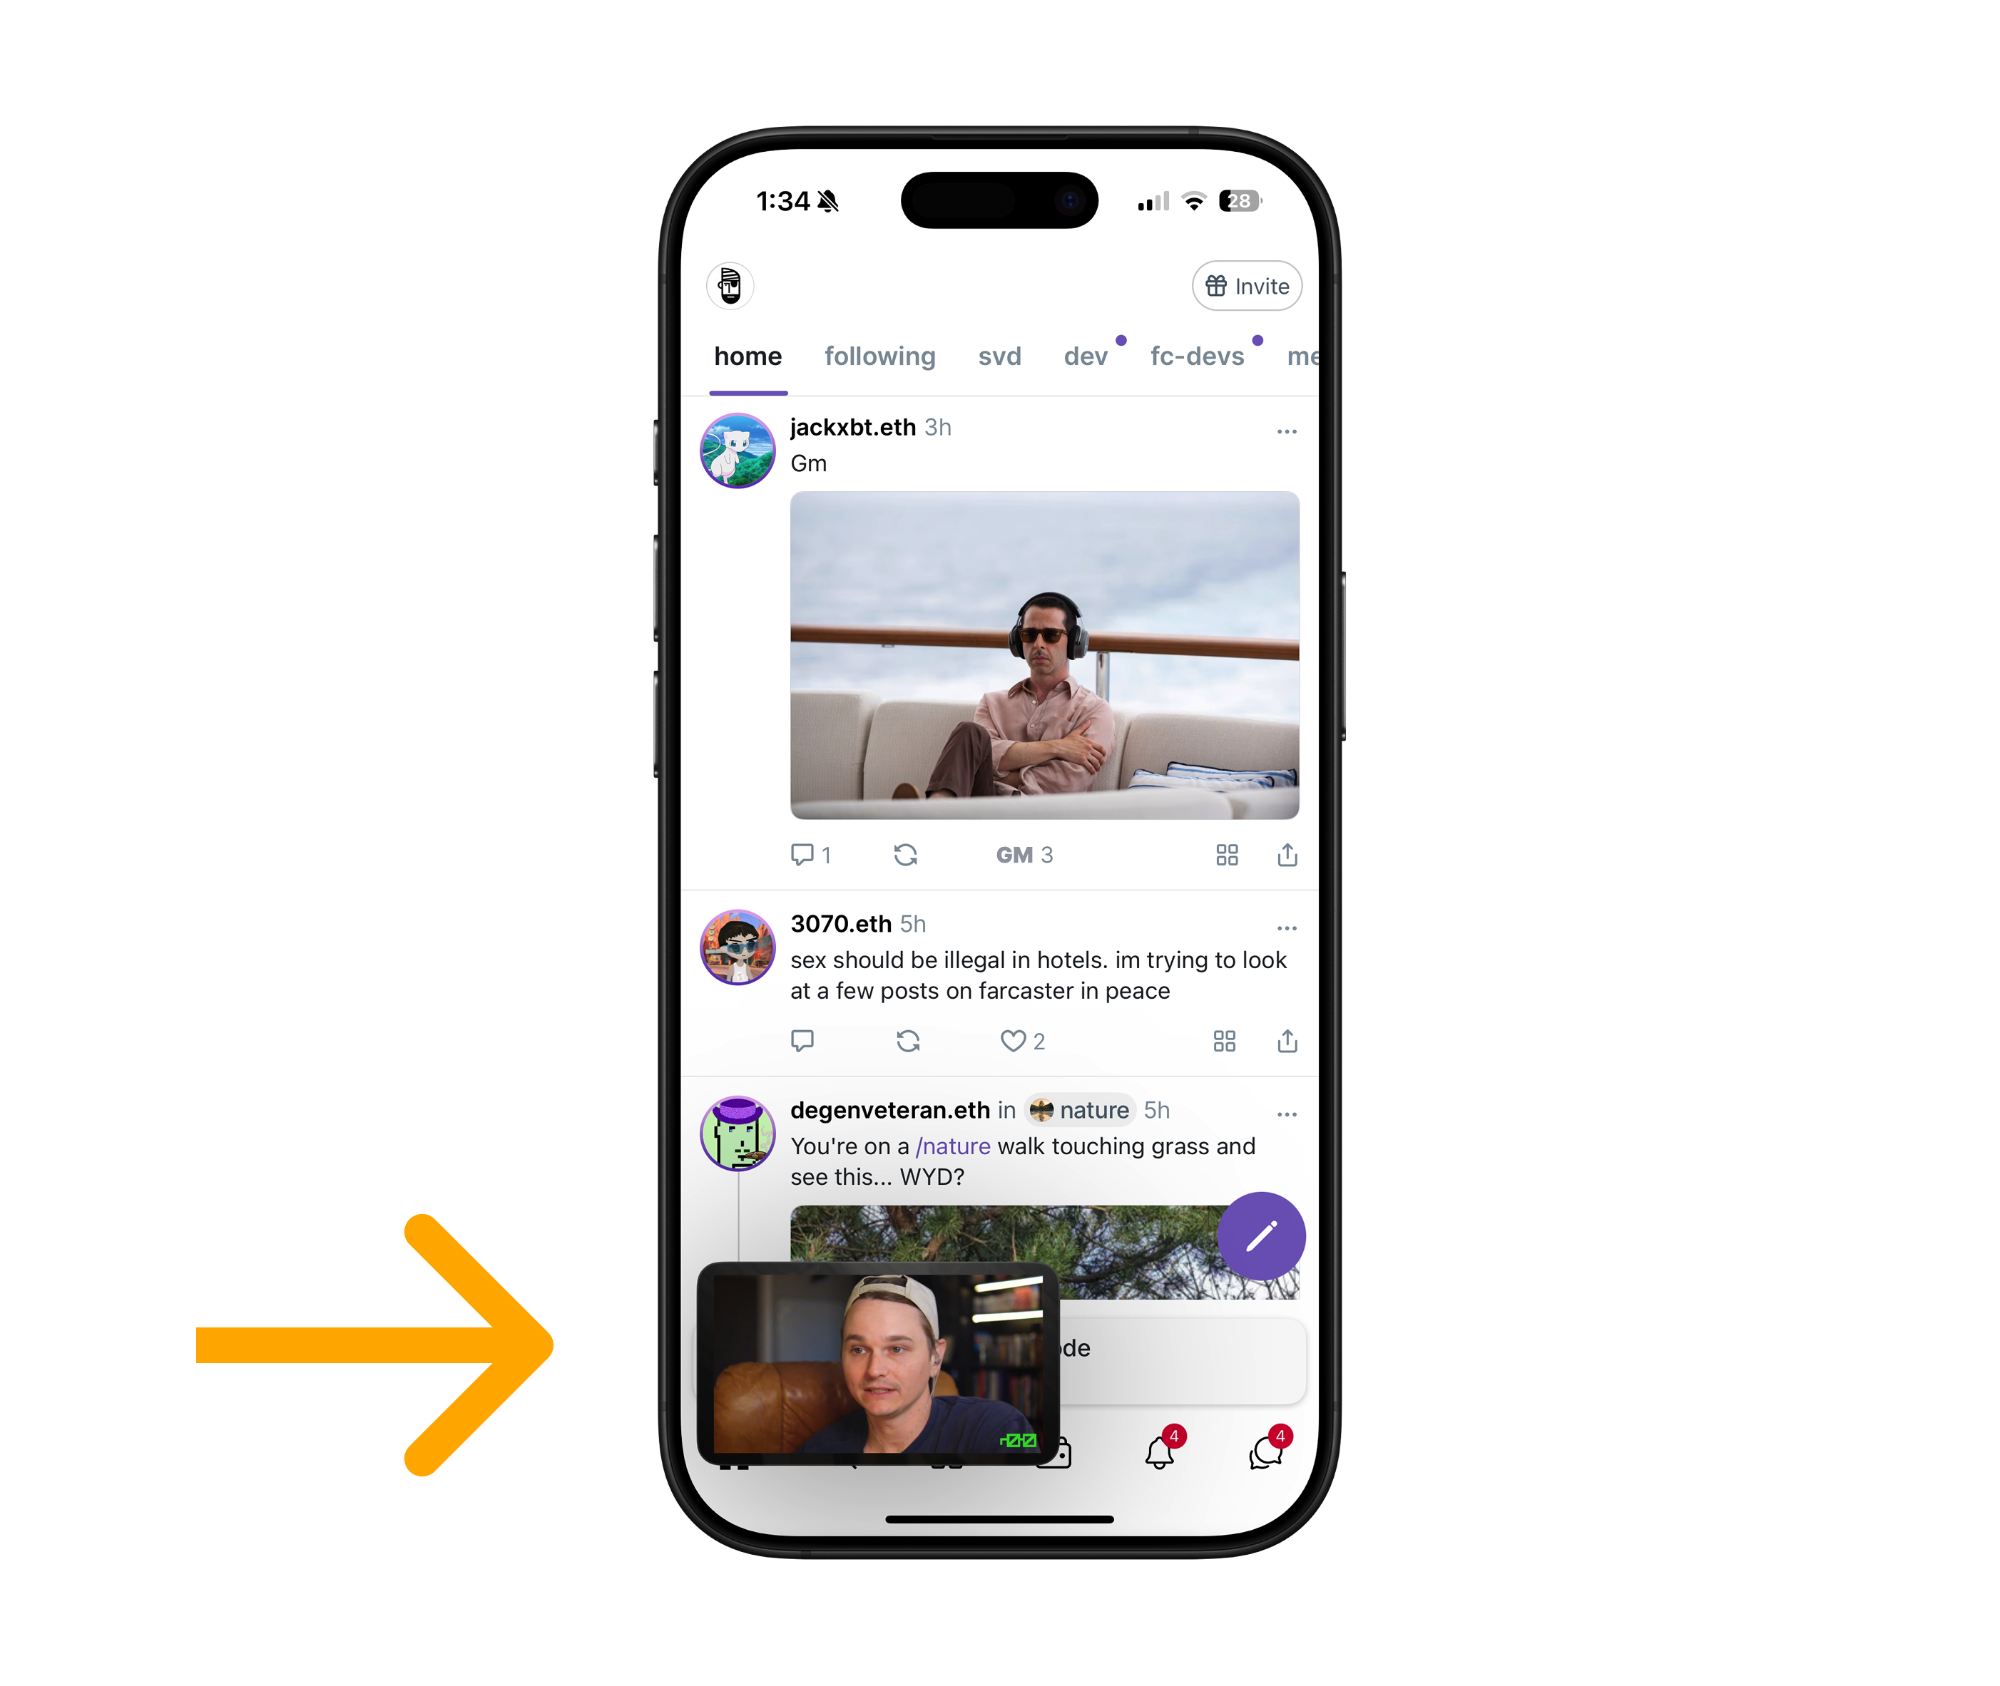Toggle recast on 3070.eth post
Viewport: 2000px width, 1686px height.
[x=908, y=1041]
